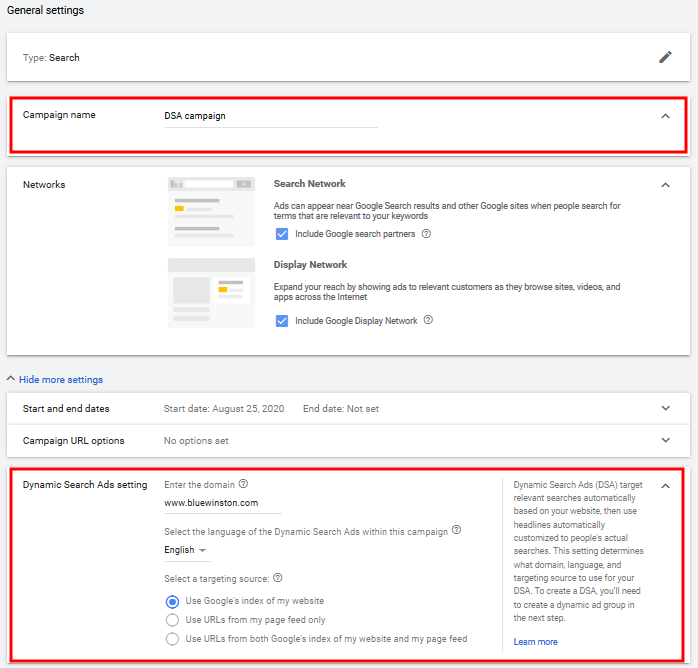Select Use URLs from my page feed only
698x668 pixels.
click(x=172, y=620)
